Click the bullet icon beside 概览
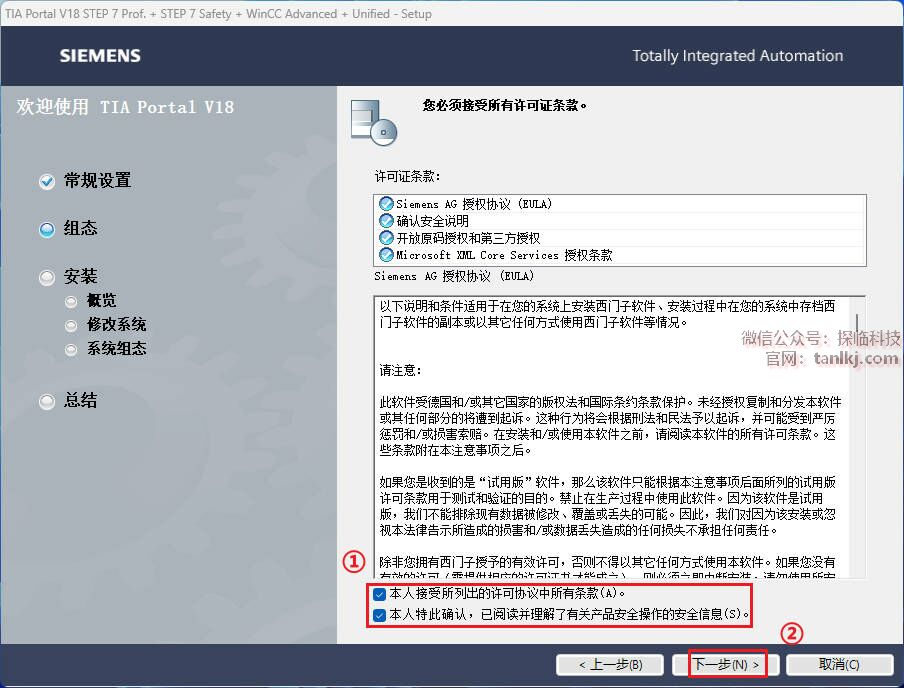This screenshot has height=688, width=904. (71, 302)
